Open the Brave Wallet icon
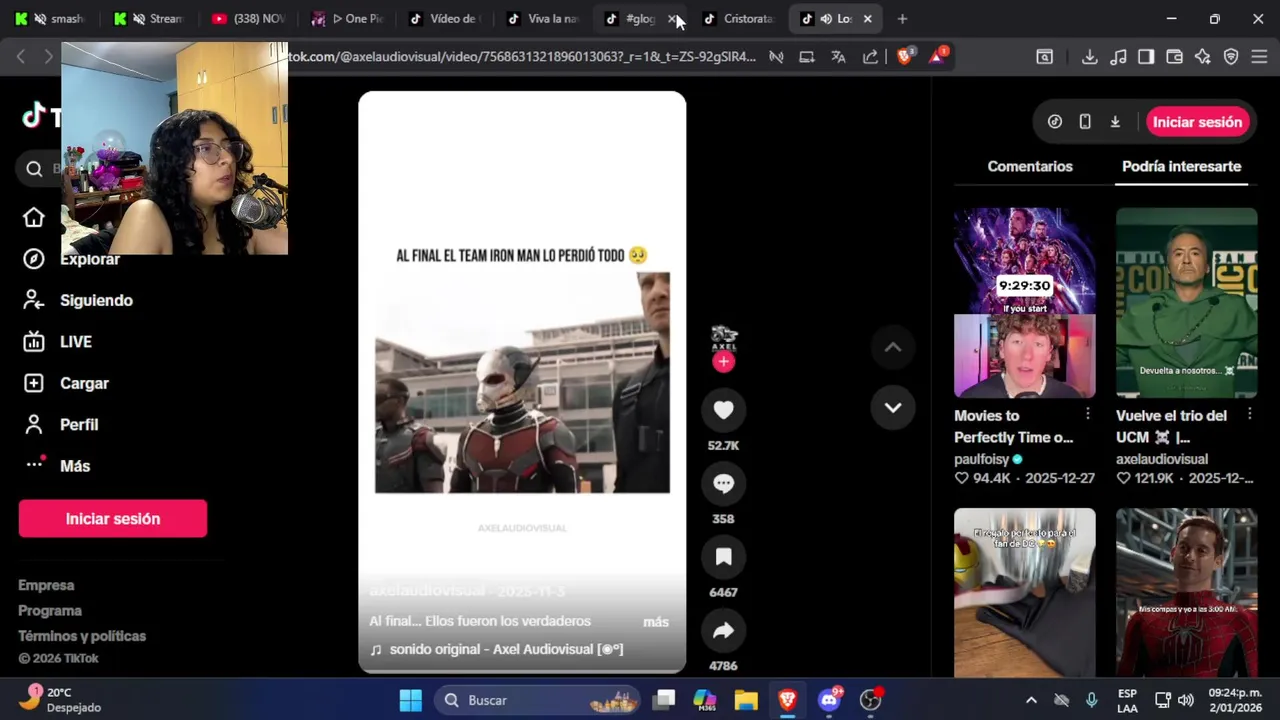The height and width of the screenshot is (720, 1280). [1174, 57]
